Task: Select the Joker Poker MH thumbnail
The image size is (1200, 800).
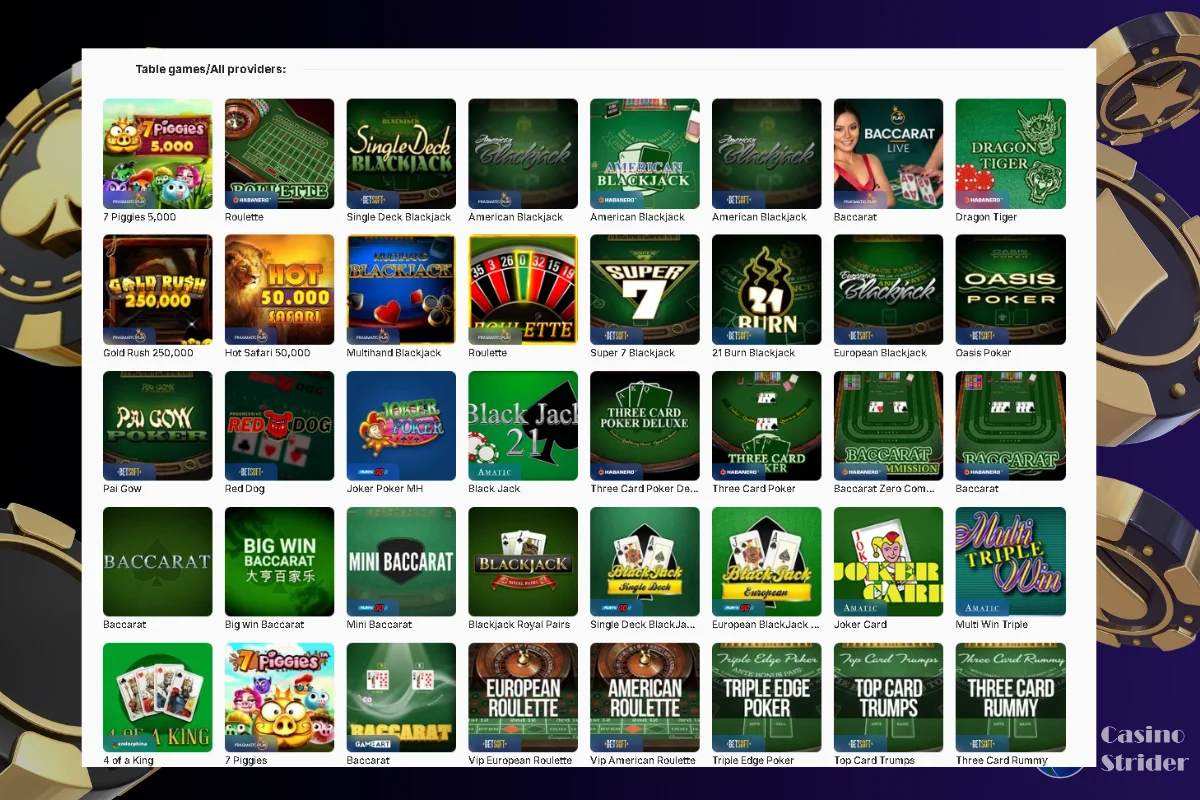Action: click(x=401, y=425)
